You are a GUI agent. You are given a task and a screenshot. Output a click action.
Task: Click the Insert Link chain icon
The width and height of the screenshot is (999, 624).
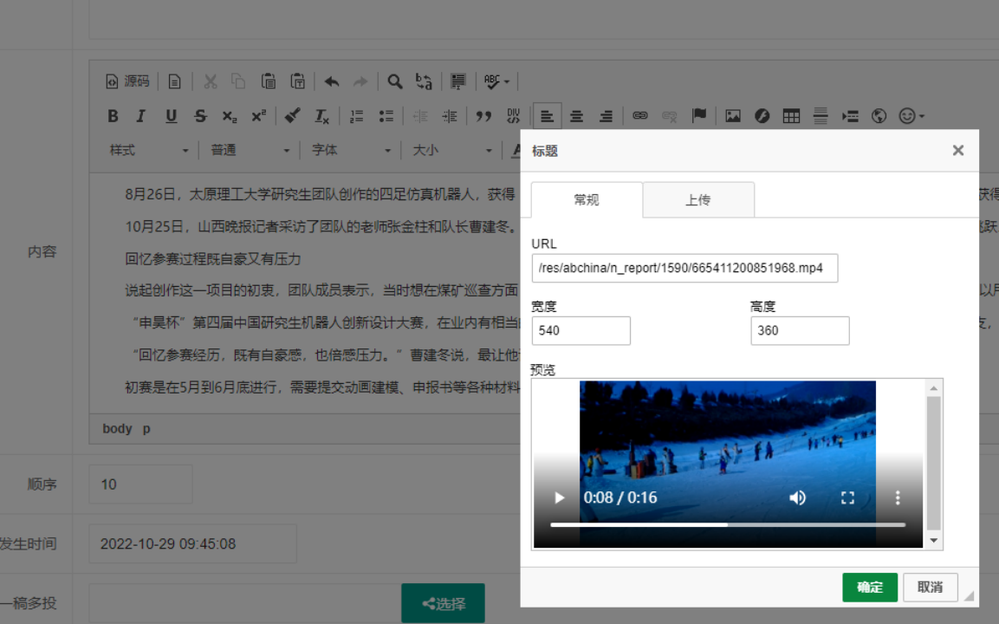click(x=640, y=116)
